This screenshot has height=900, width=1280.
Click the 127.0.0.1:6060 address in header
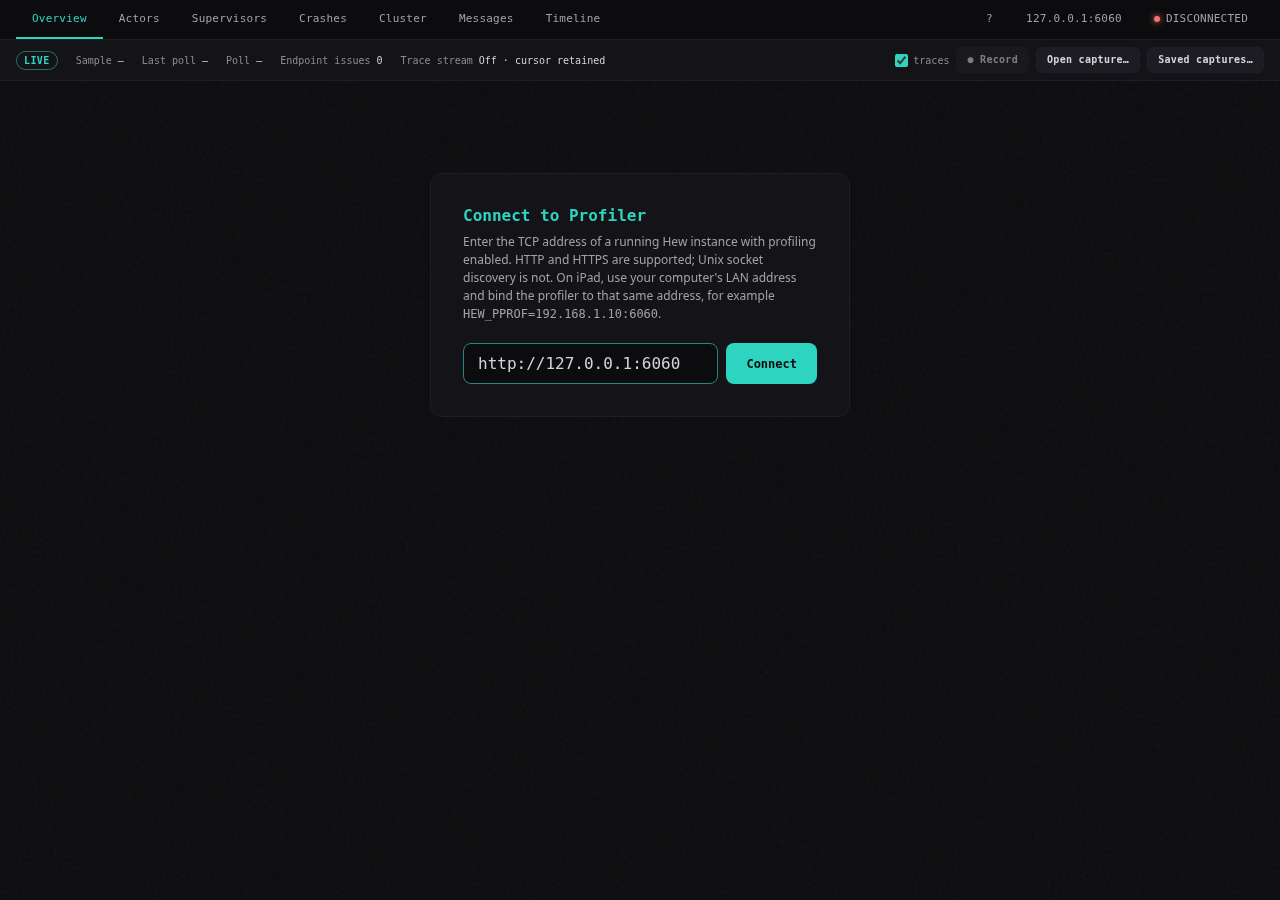pyautogui.click(x=1074, y=19)
